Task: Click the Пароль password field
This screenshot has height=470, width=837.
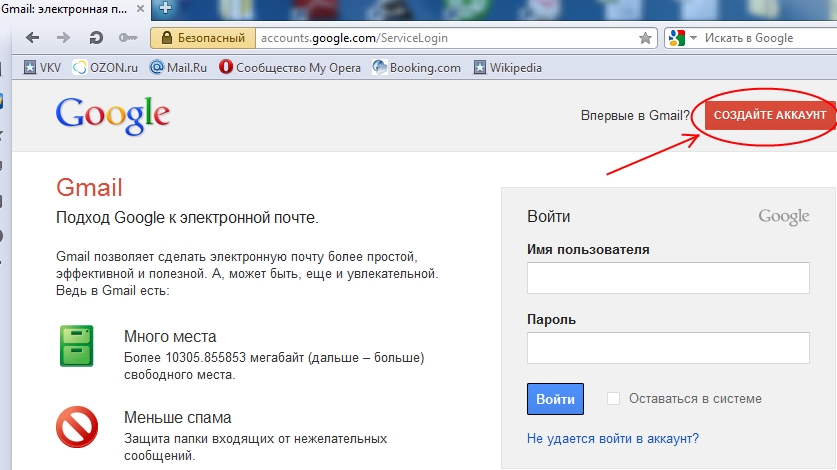Action: pyautogui.click(x=668, y=348)
